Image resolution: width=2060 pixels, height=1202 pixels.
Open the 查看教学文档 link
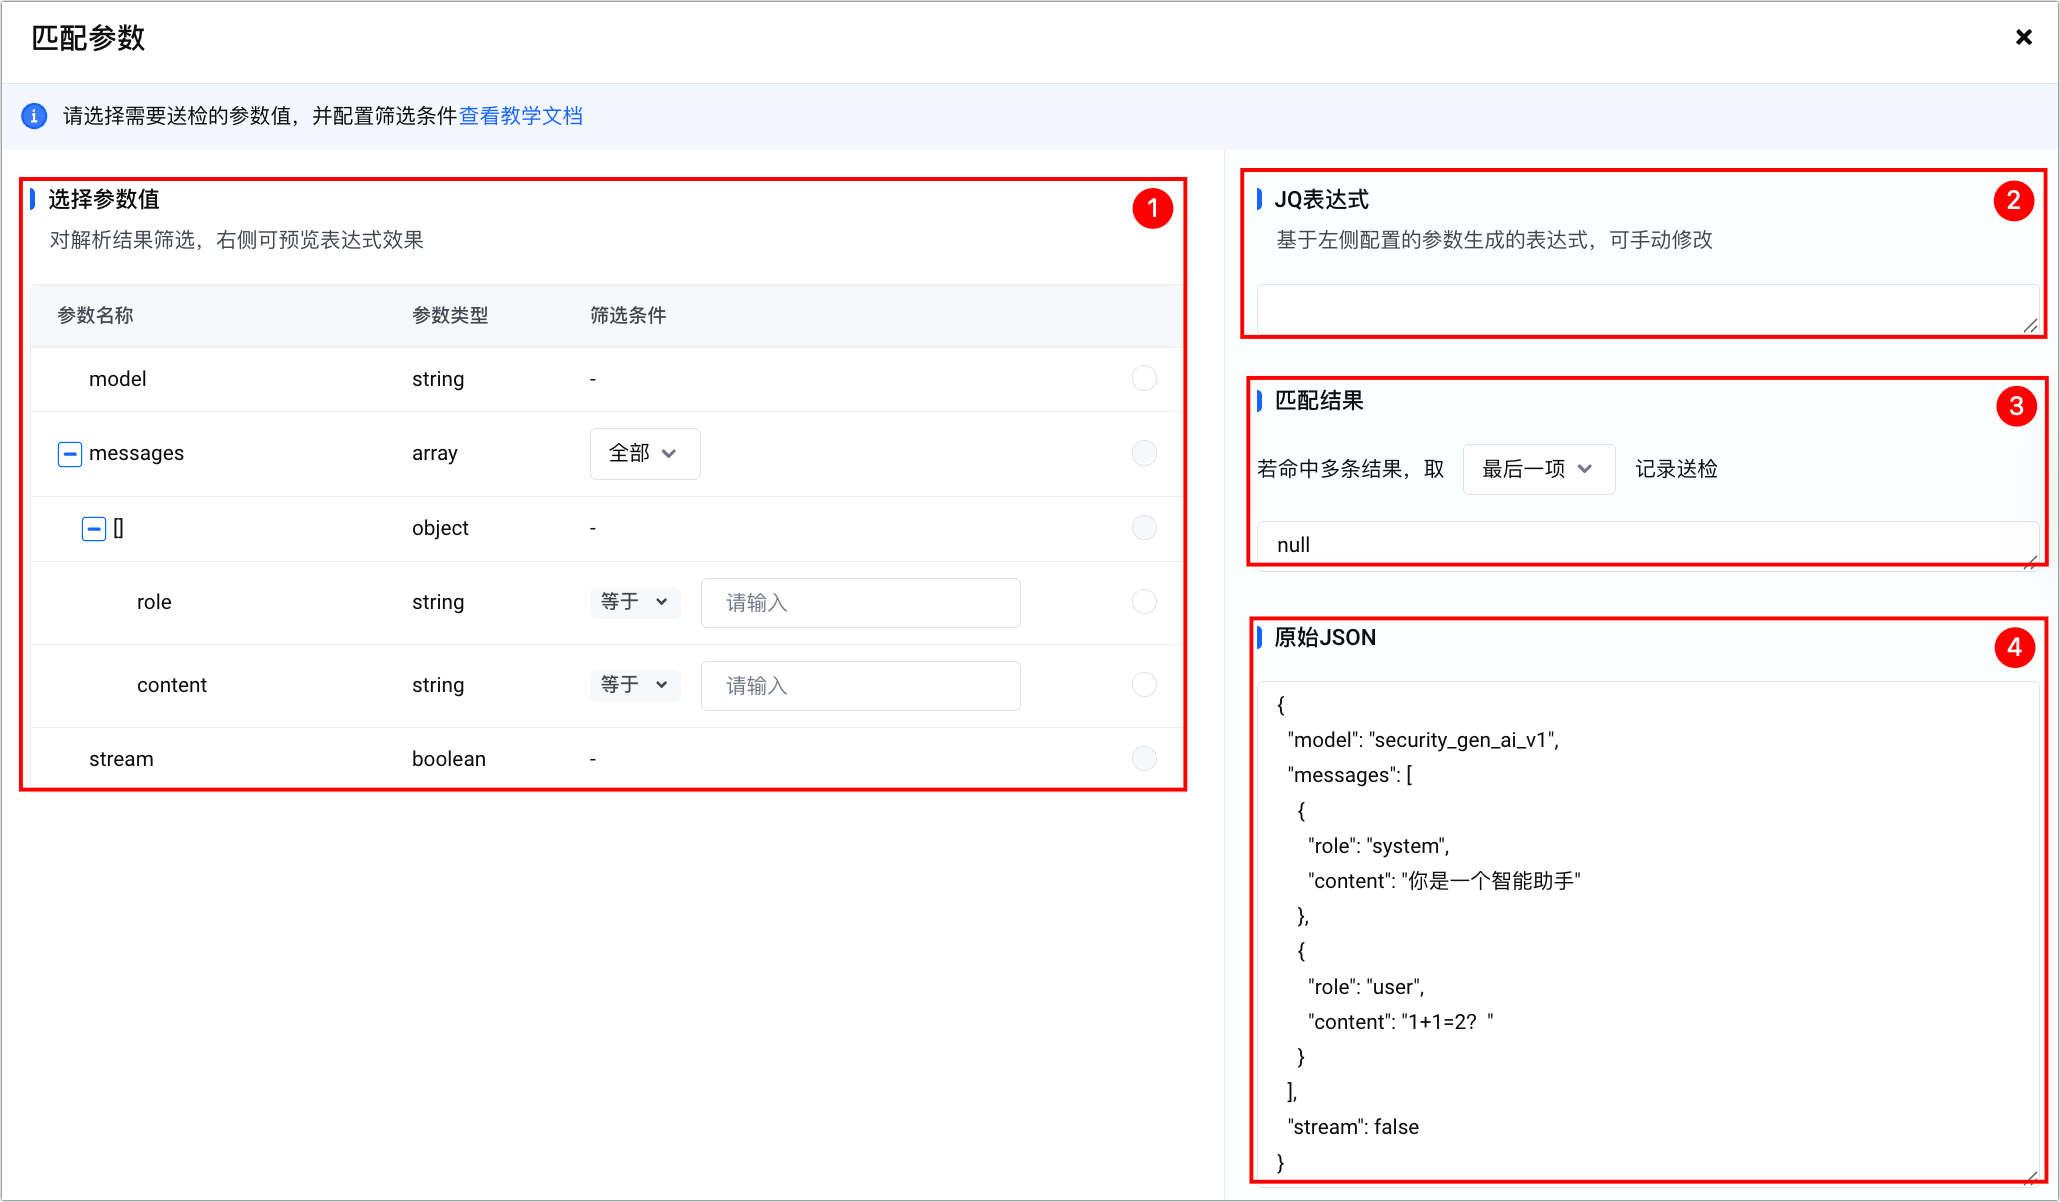[x=520, y=116]
